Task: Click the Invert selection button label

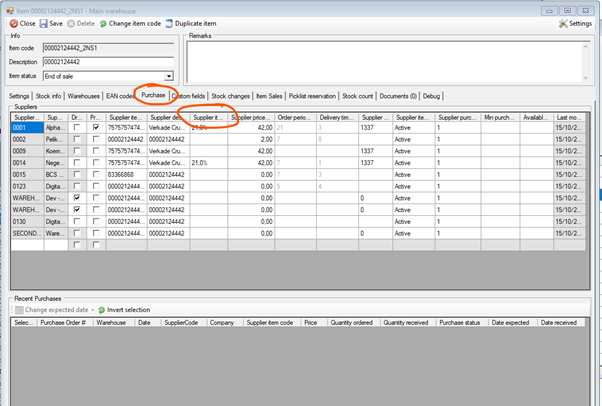Action: tap(128, 310)
